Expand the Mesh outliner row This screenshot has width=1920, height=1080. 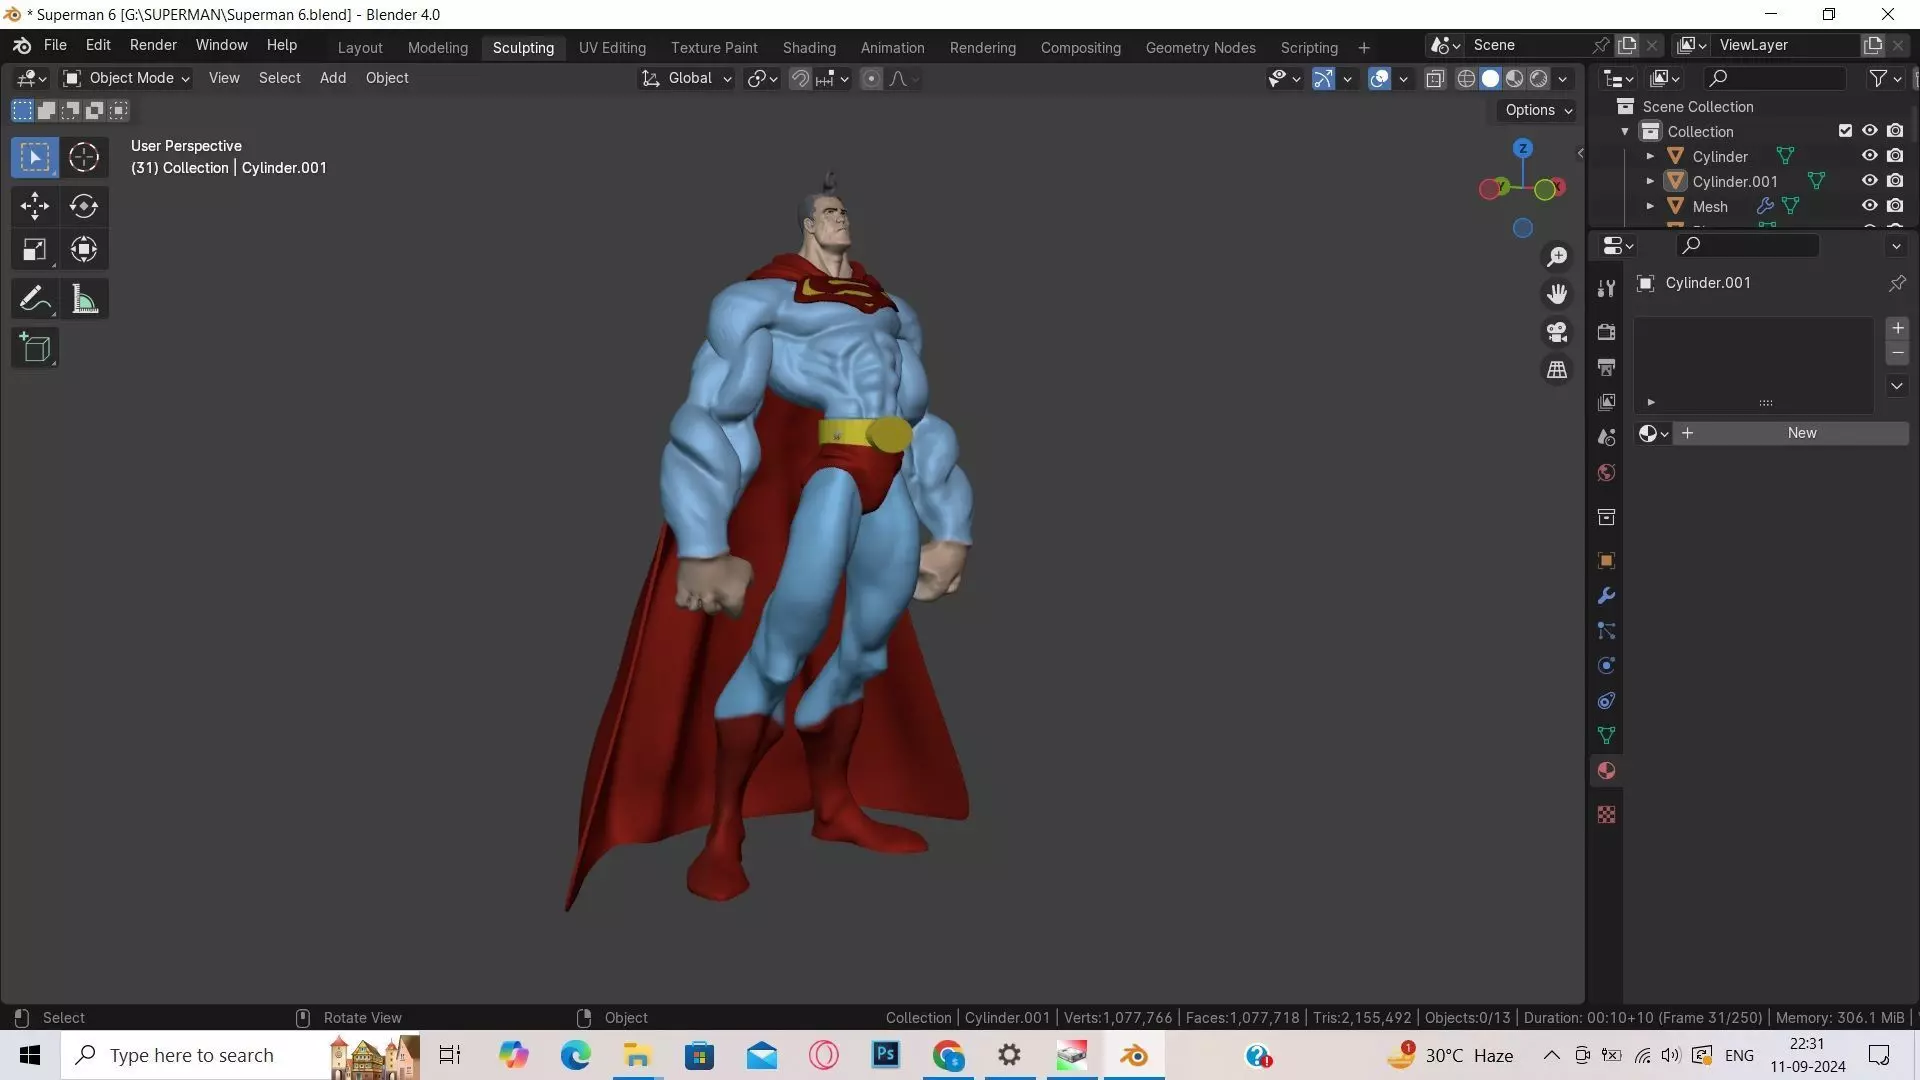(1650, 206)
